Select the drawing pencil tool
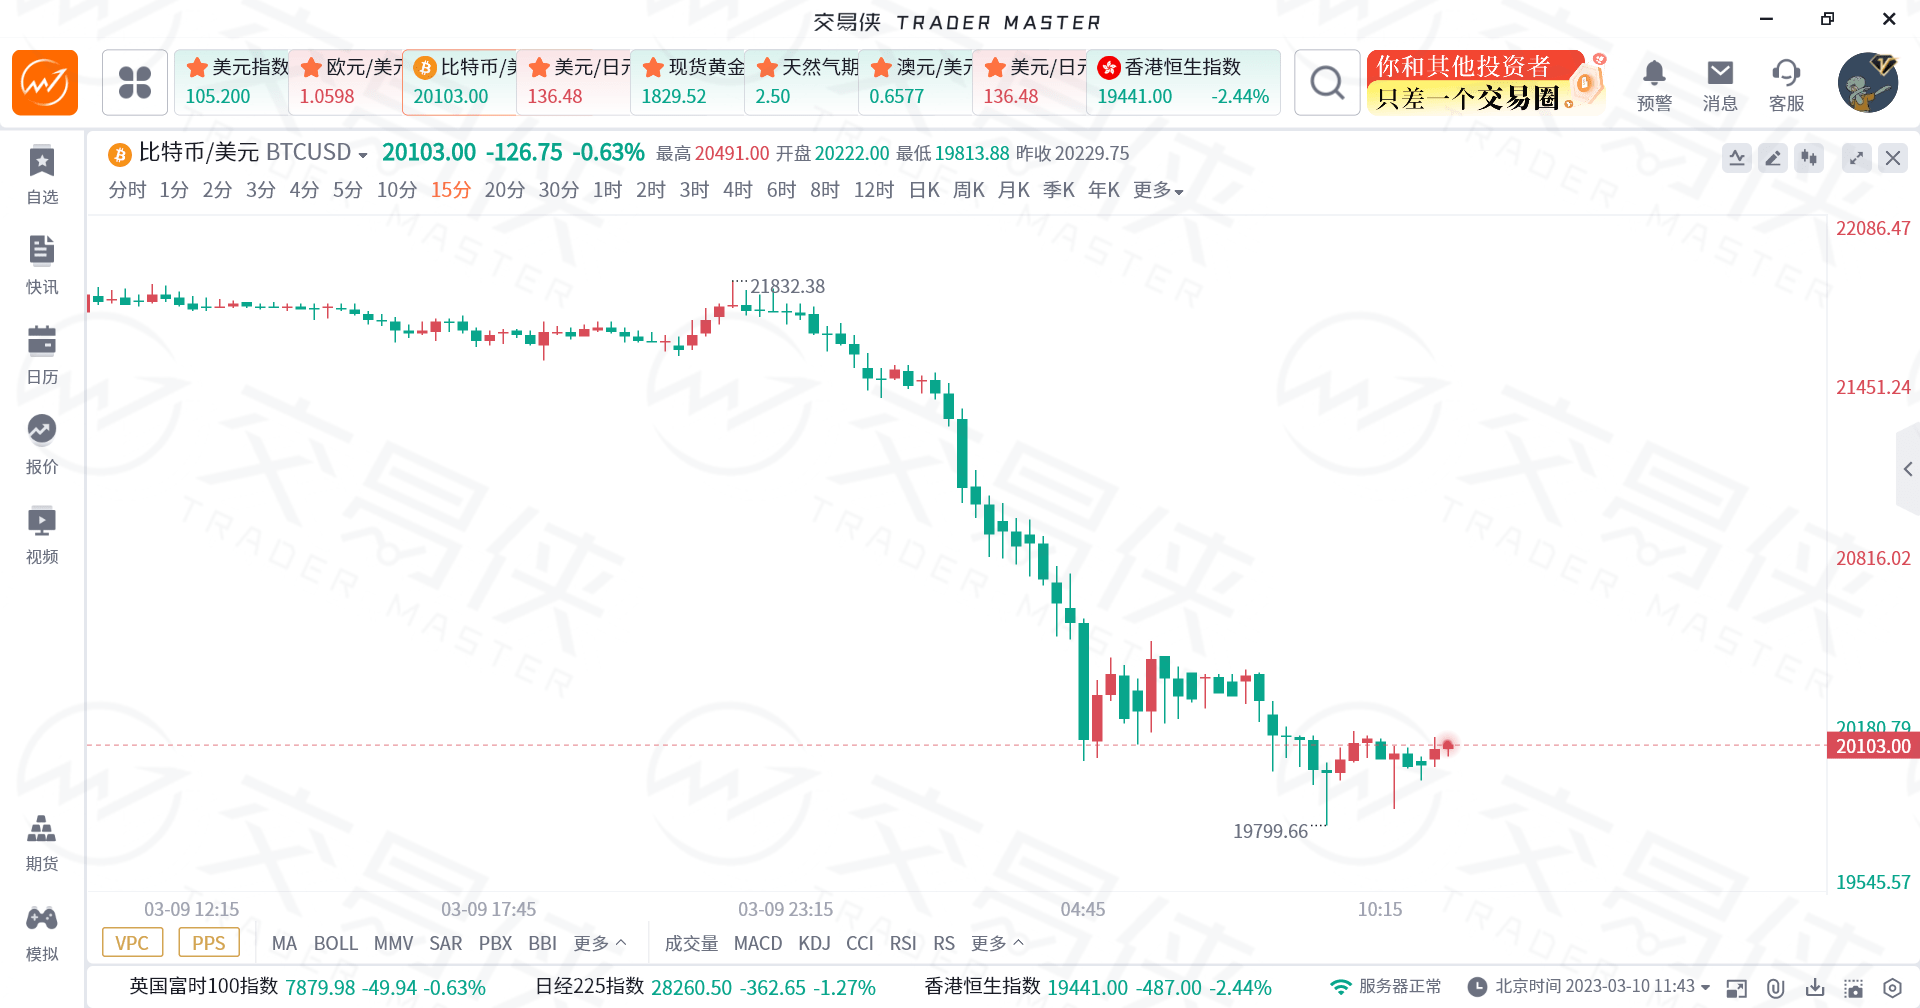Screen dimensions: 1920x1008 click(x=1773, y=158)
